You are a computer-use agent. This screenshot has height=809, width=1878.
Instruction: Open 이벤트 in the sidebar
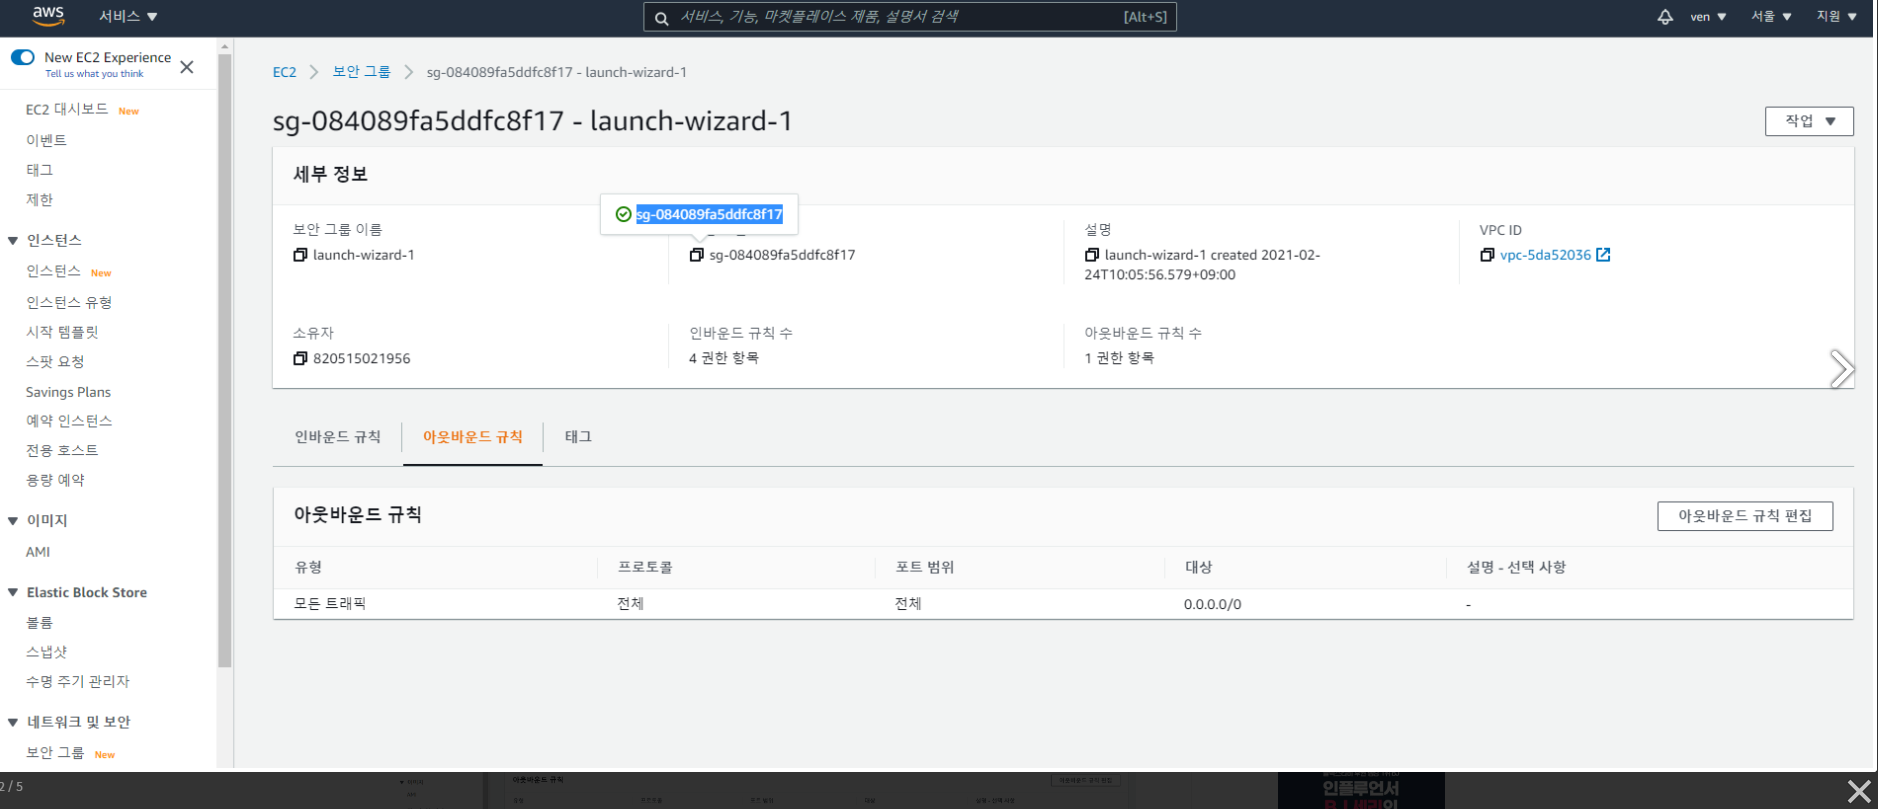pyautogui.click(x=46, y=140)
